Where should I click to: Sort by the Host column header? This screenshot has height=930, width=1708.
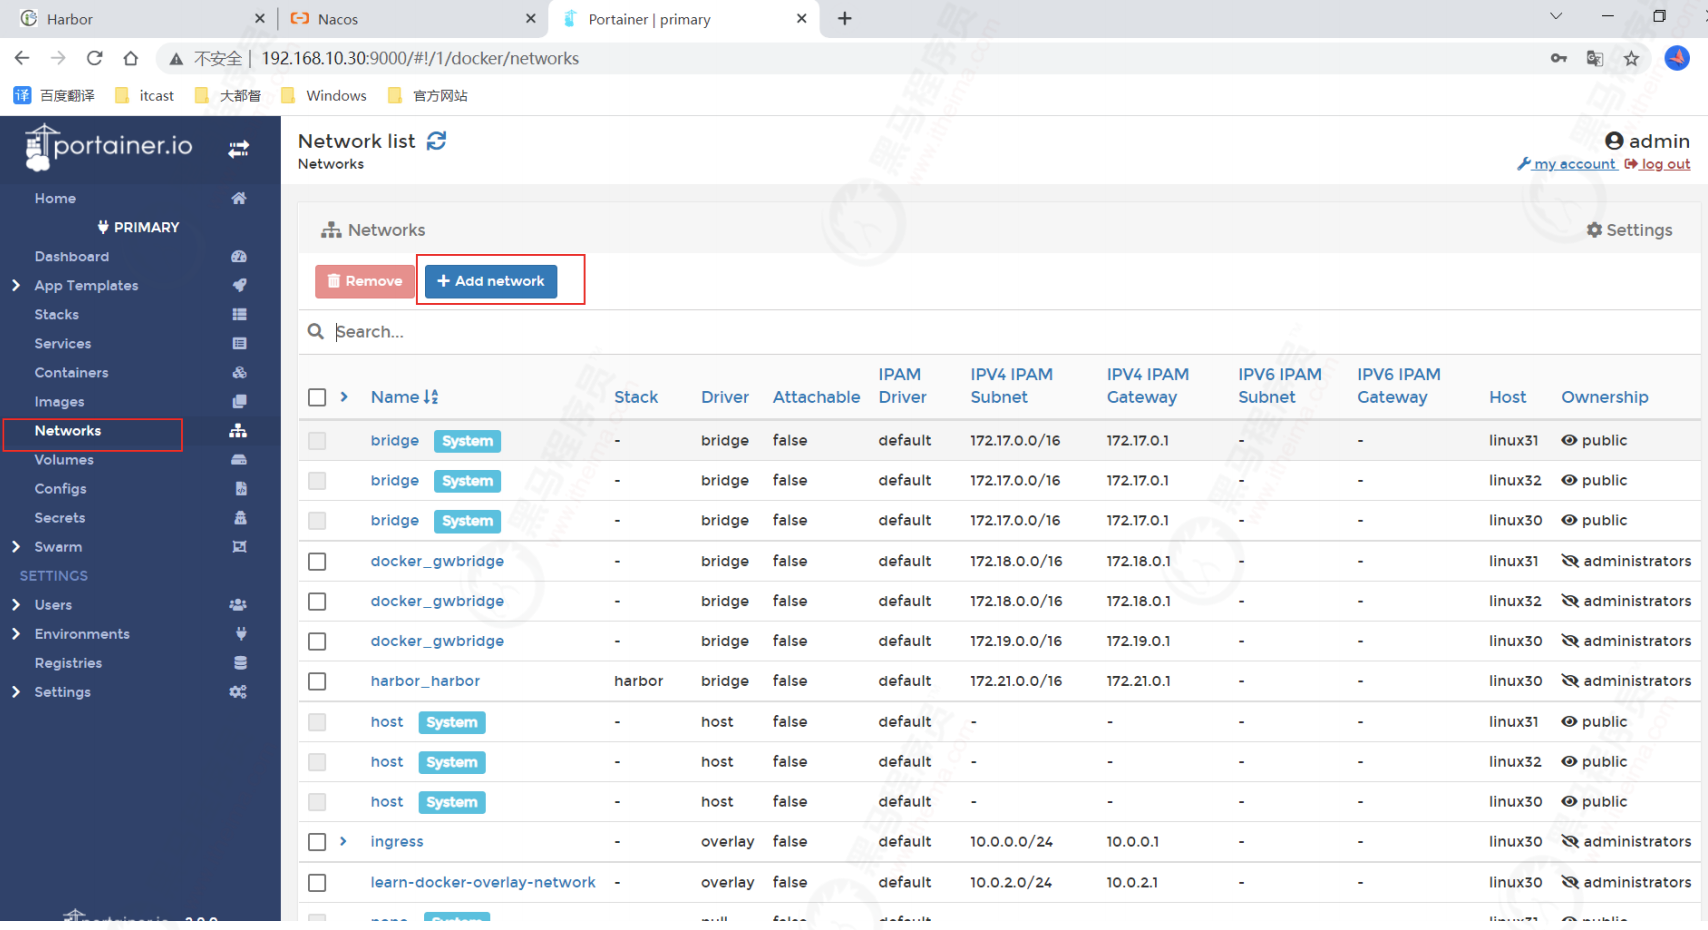click(x=1507, y=397)
